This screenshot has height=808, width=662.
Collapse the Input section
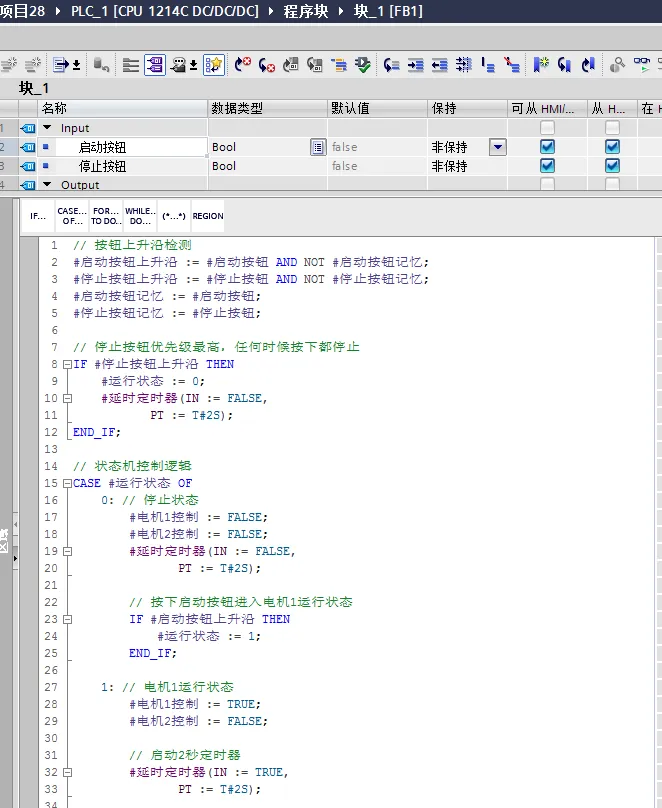(x=47, y=127)
